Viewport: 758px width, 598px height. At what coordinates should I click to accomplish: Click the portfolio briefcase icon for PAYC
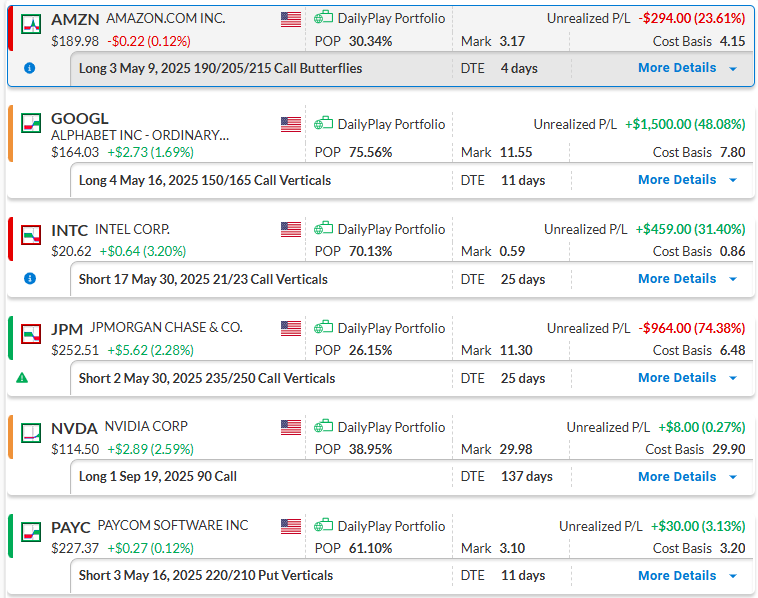point(323,525)
